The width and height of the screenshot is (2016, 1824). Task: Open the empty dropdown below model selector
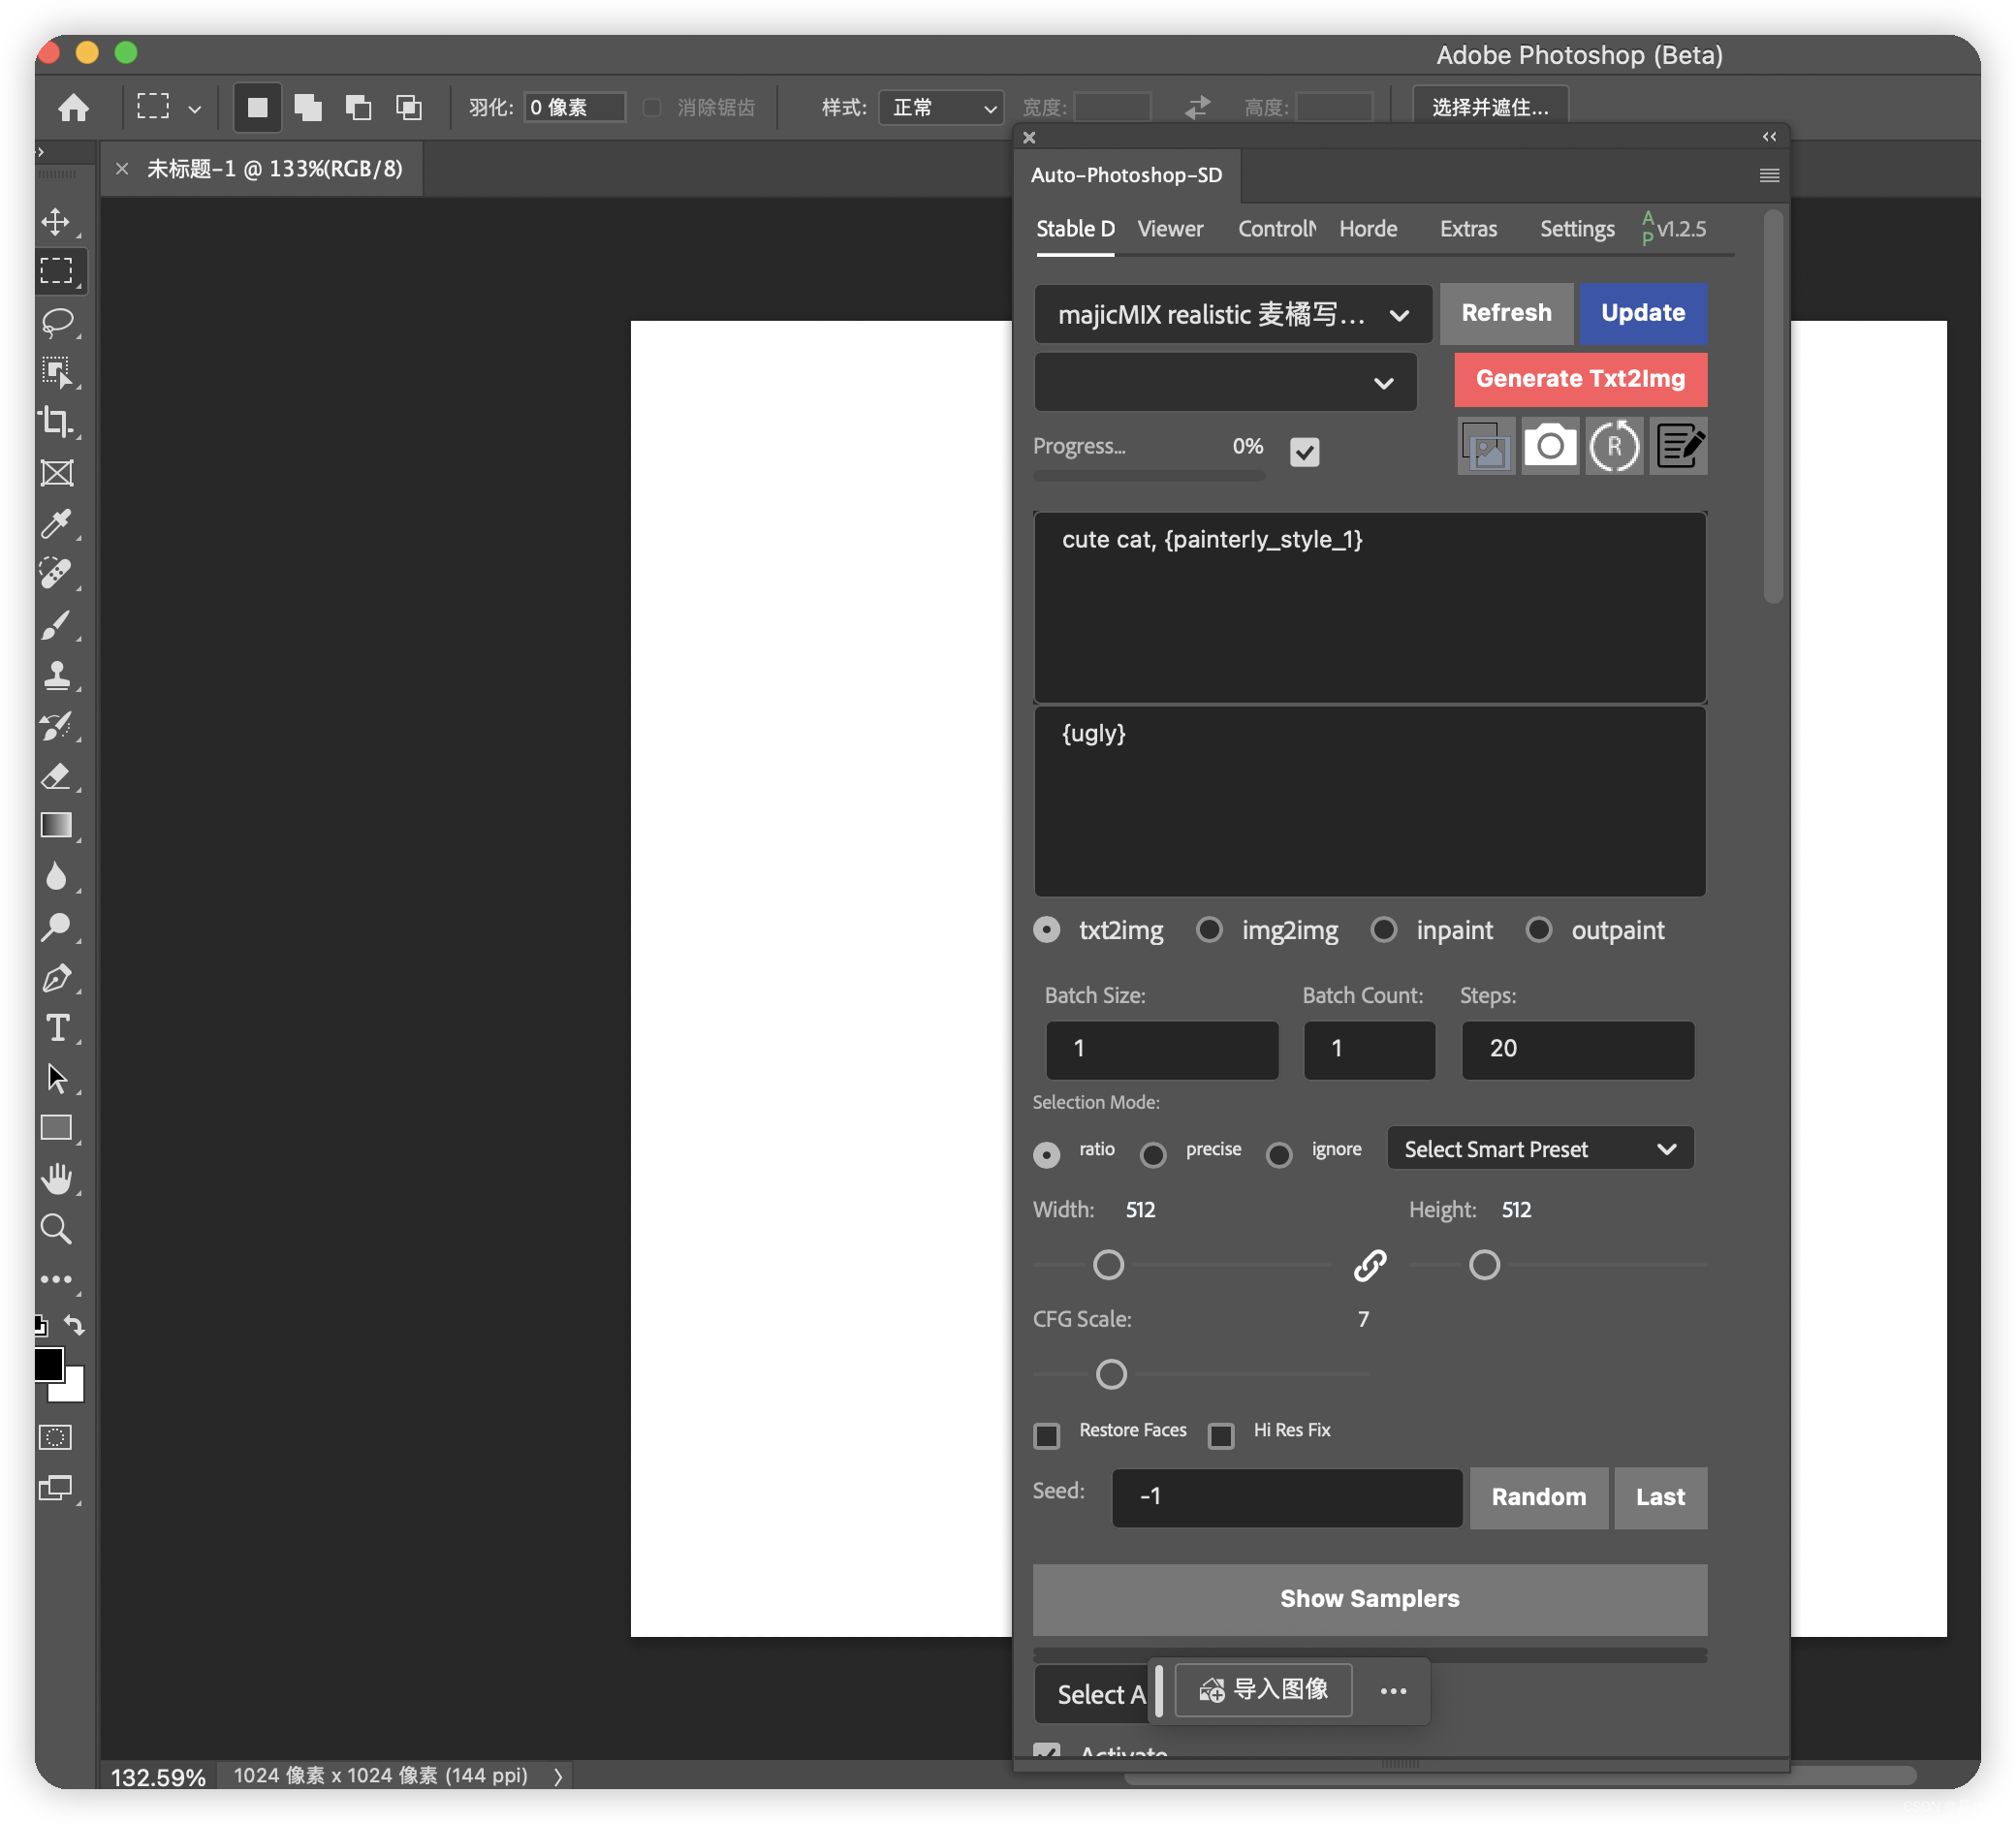[x=1226, y=382]
